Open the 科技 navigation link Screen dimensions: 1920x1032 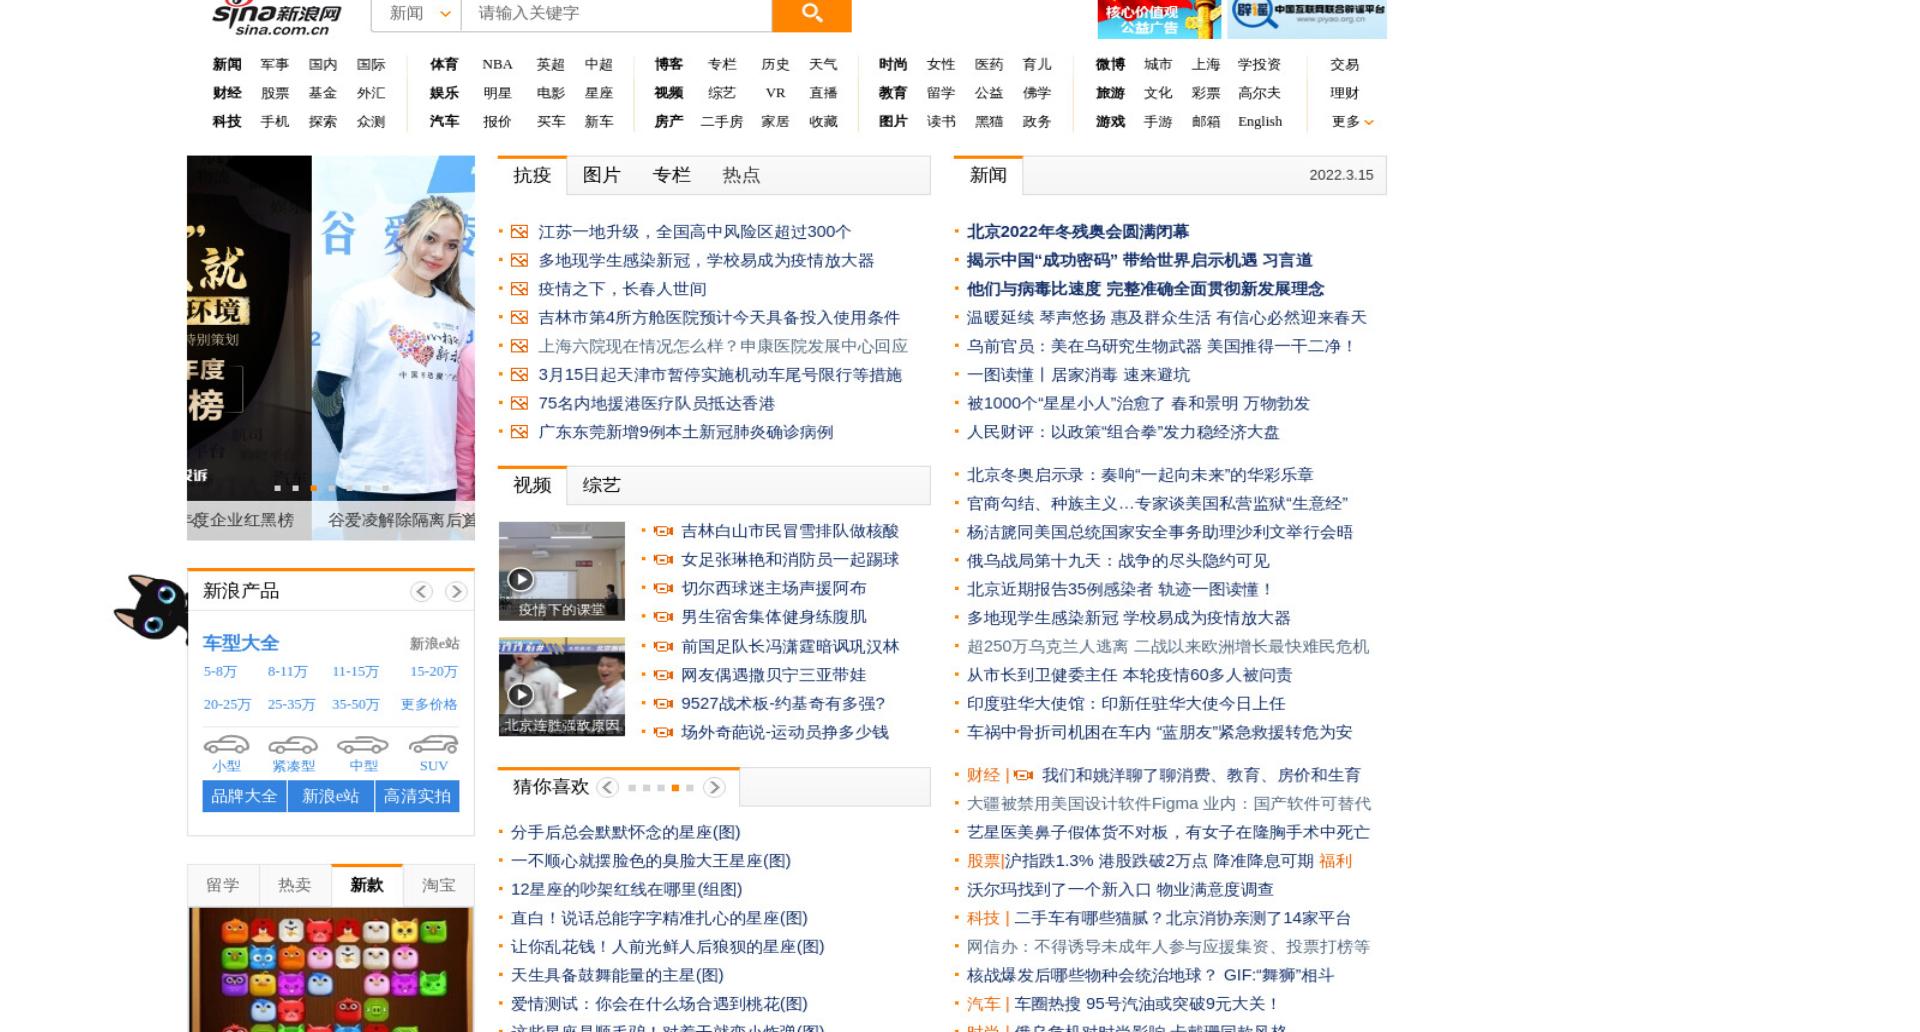pos(227,122)
